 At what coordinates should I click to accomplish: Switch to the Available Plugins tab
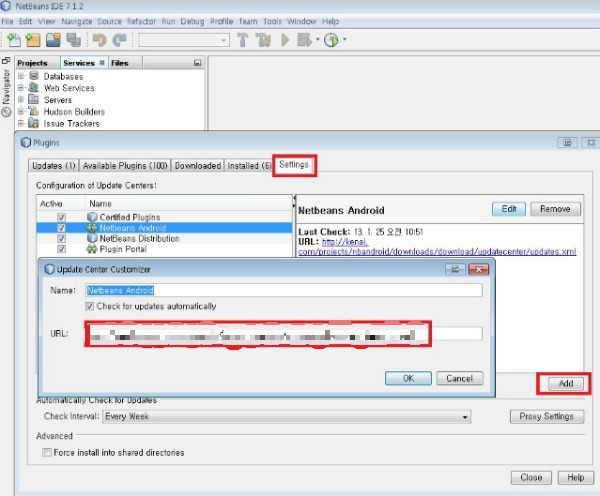(x=125, y=166)
